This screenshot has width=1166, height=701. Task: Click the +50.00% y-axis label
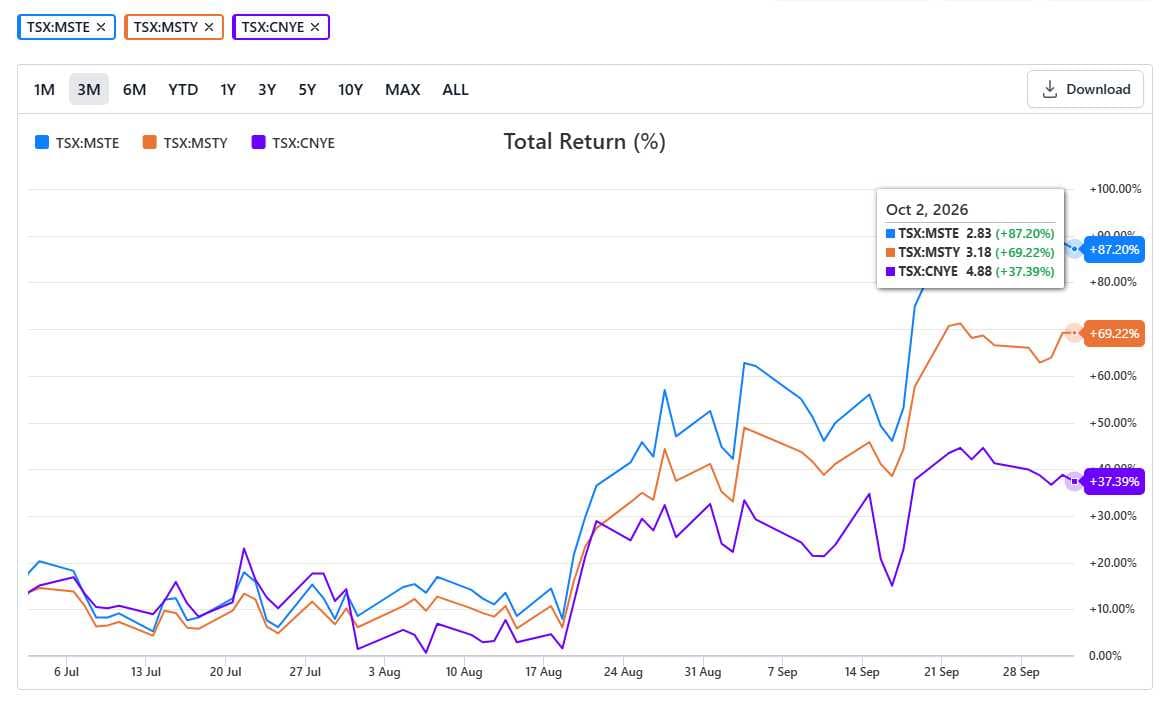coord(1113,423)
